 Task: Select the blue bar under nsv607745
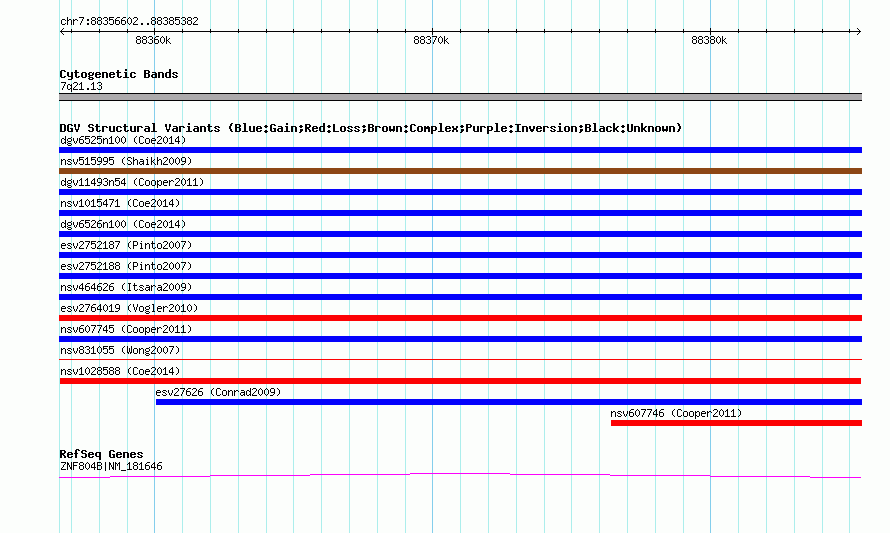coord(460,339)
